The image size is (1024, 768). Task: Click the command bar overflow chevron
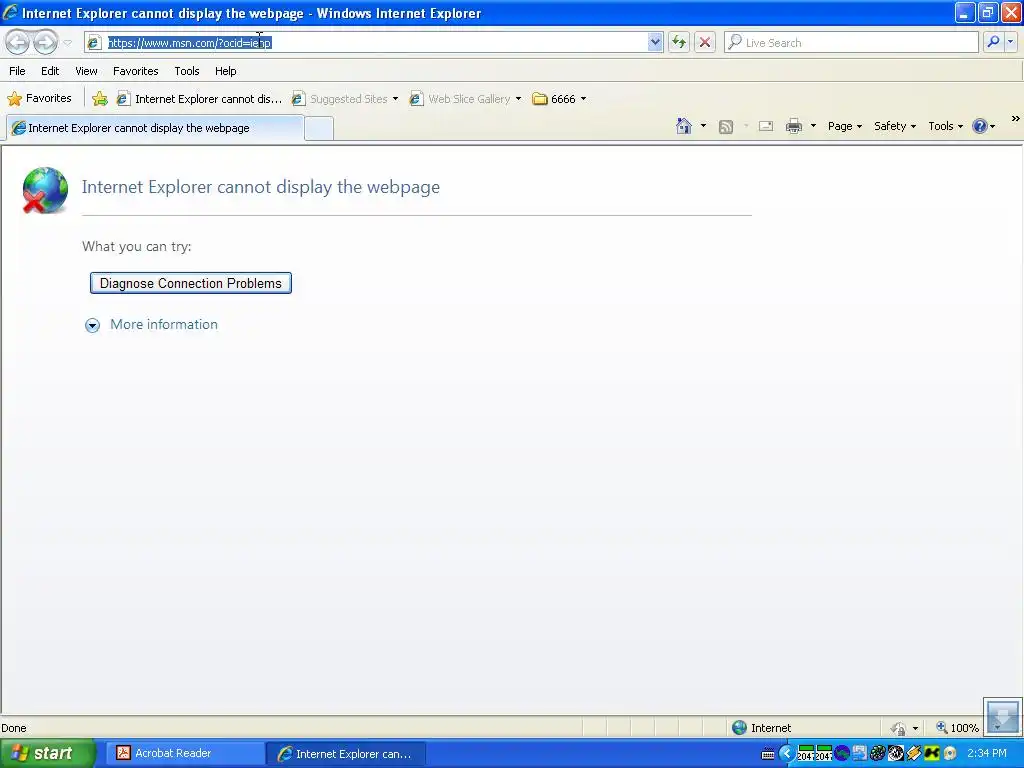pos(1015,119)
